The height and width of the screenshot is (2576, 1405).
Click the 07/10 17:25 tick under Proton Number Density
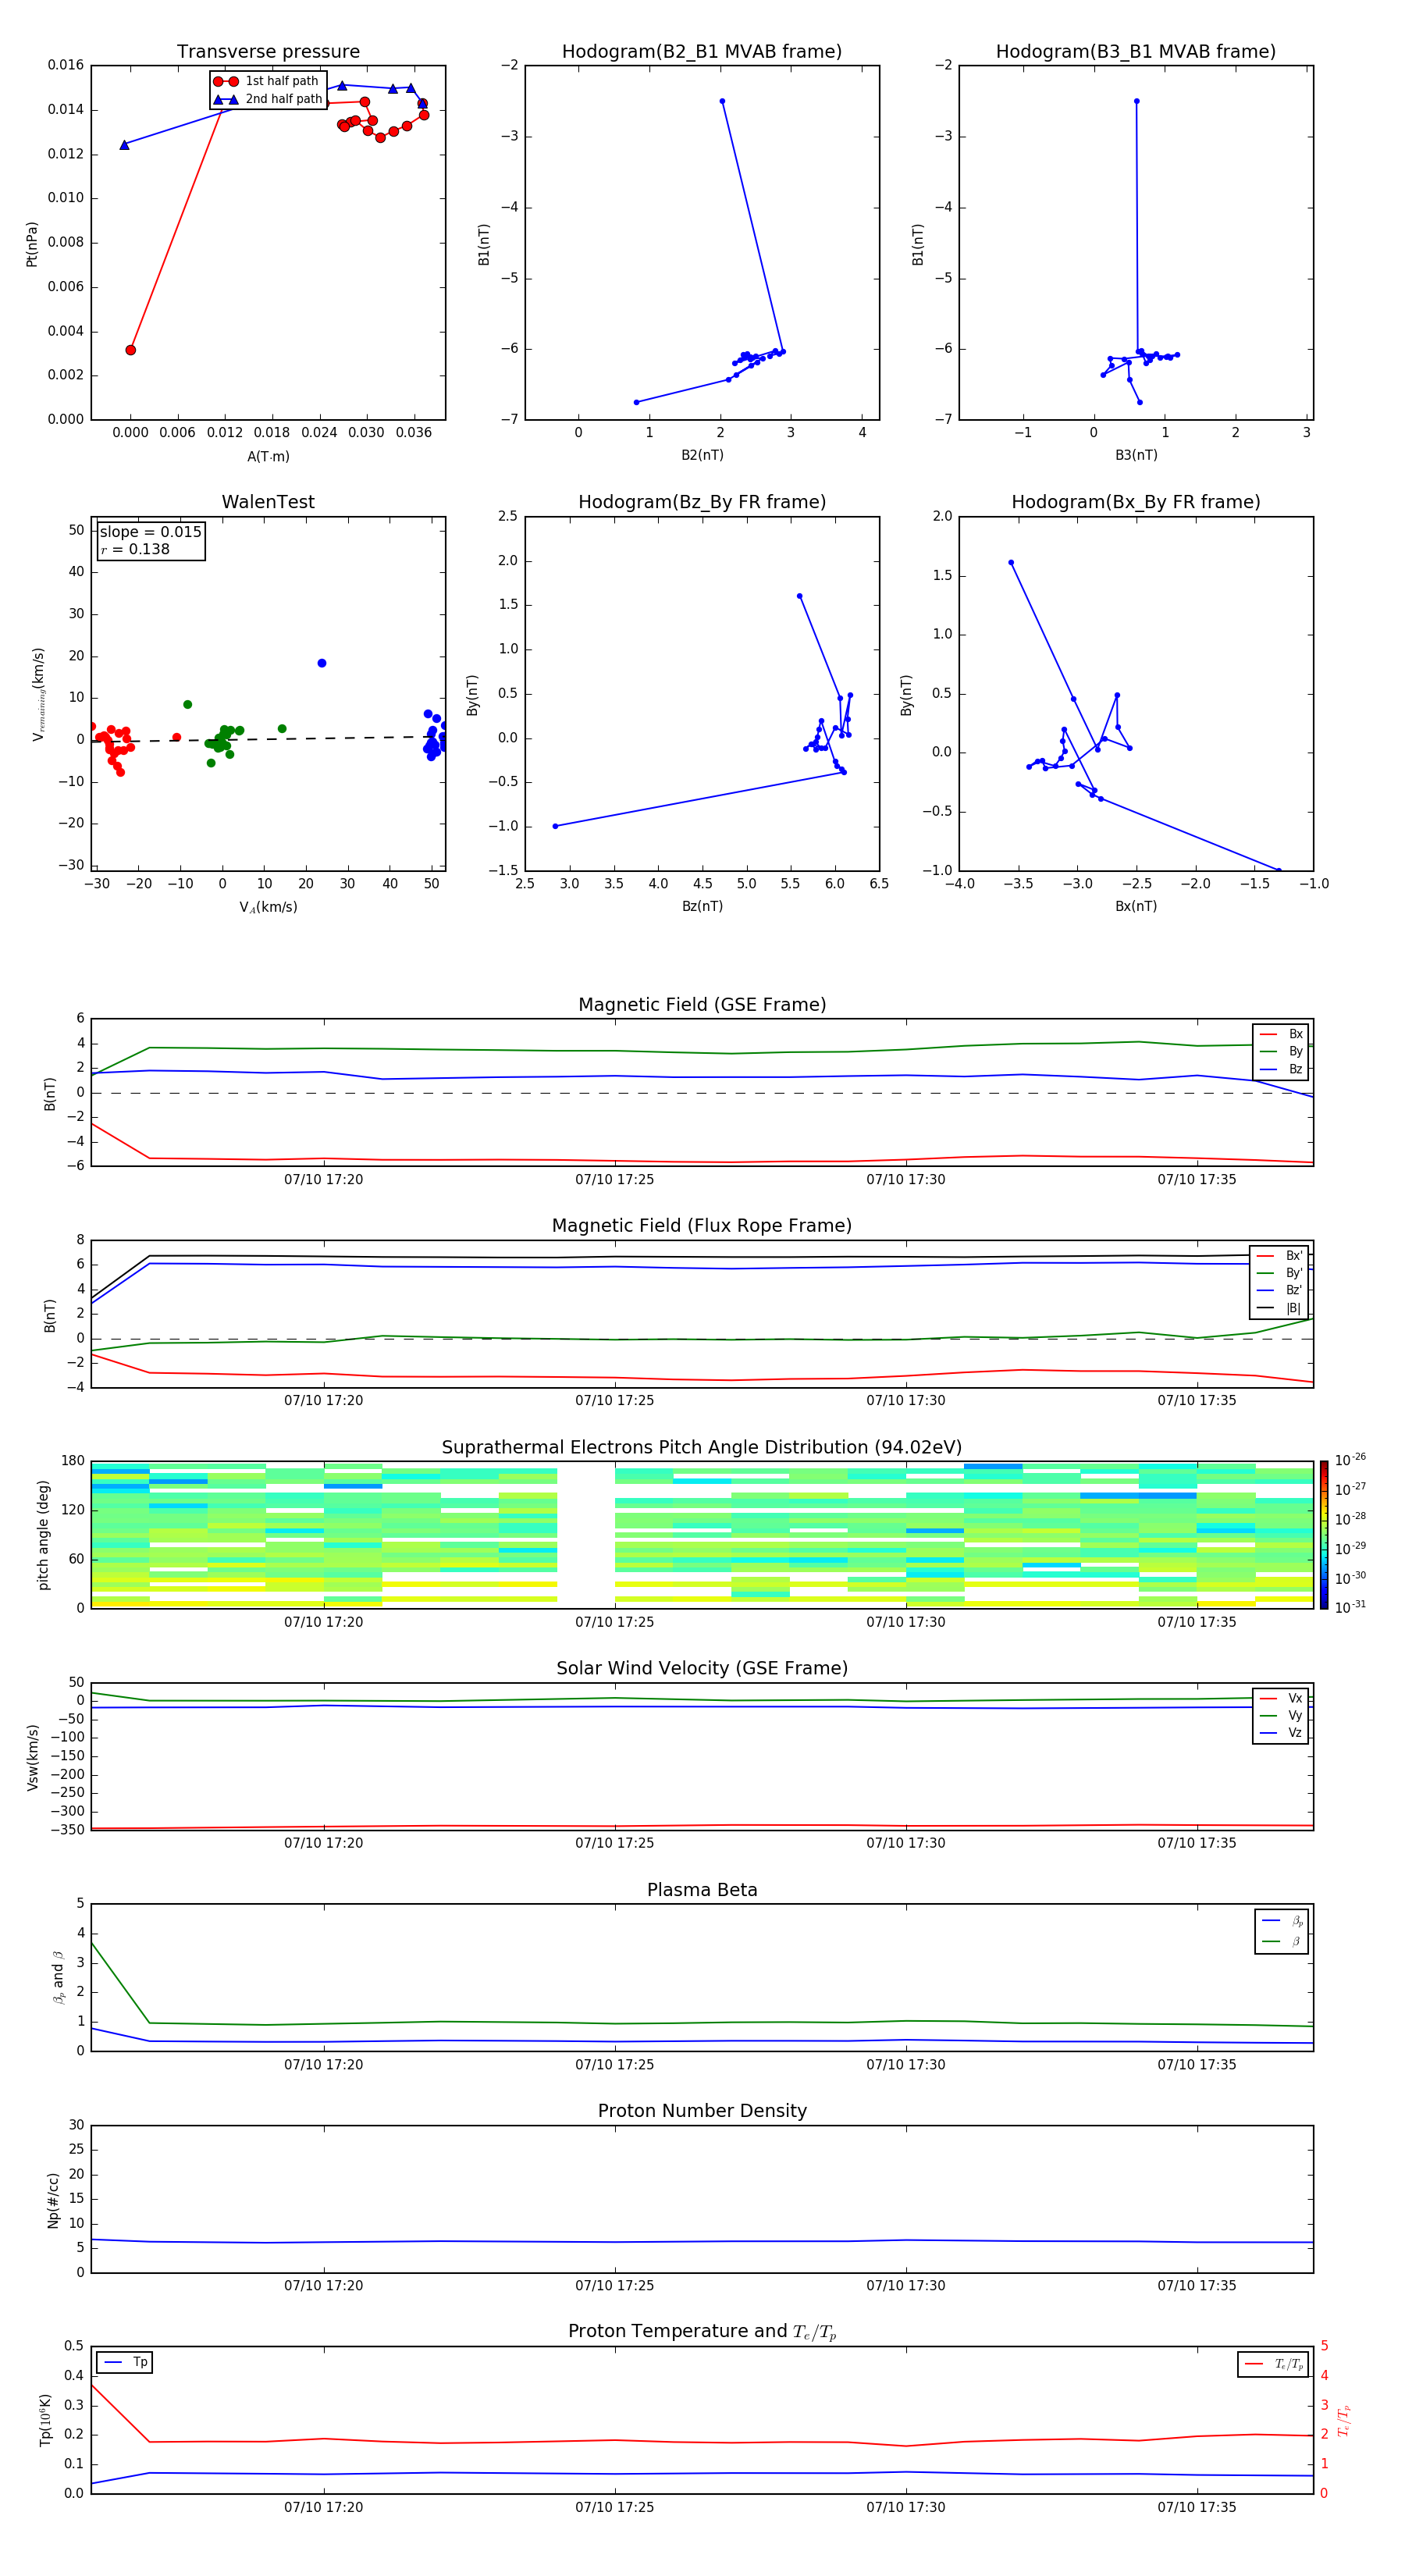point(614,2285)
